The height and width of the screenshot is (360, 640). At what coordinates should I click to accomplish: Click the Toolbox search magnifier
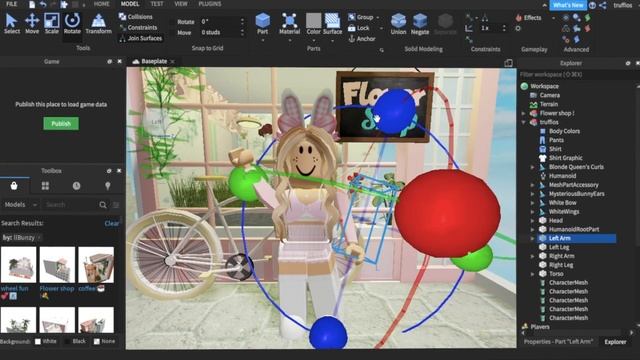(x=103, y=204)
